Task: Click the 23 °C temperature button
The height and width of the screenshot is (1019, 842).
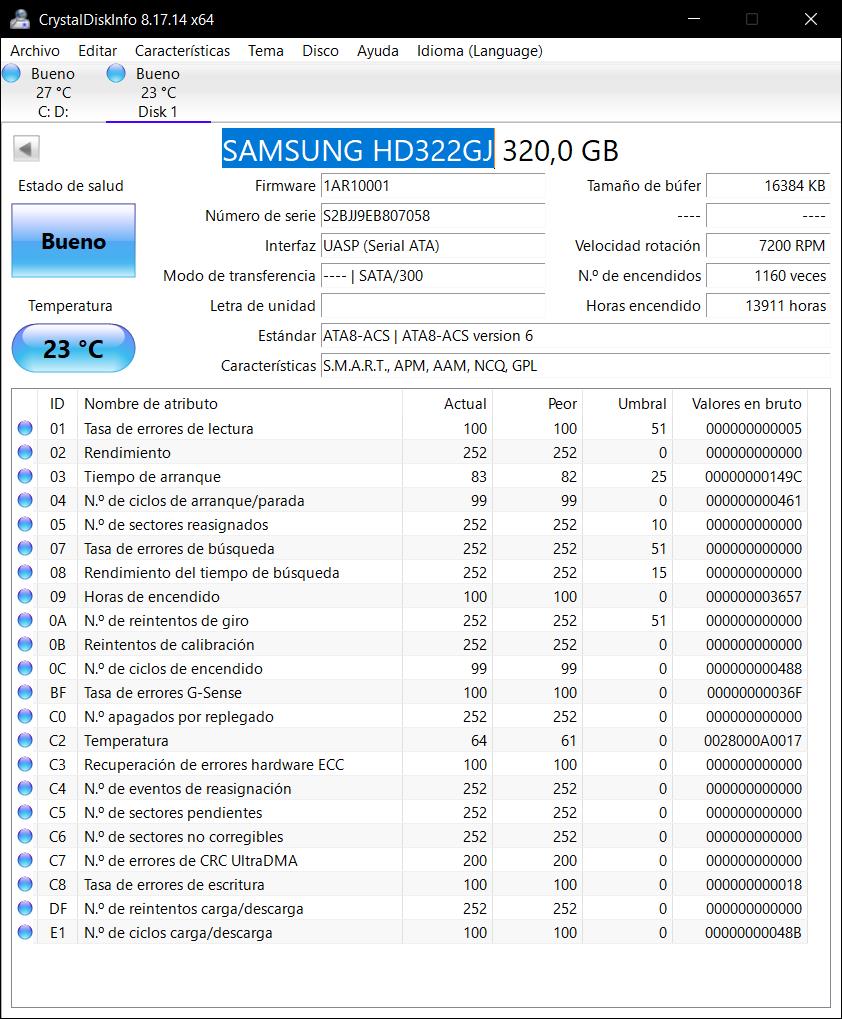Action: 73,348
